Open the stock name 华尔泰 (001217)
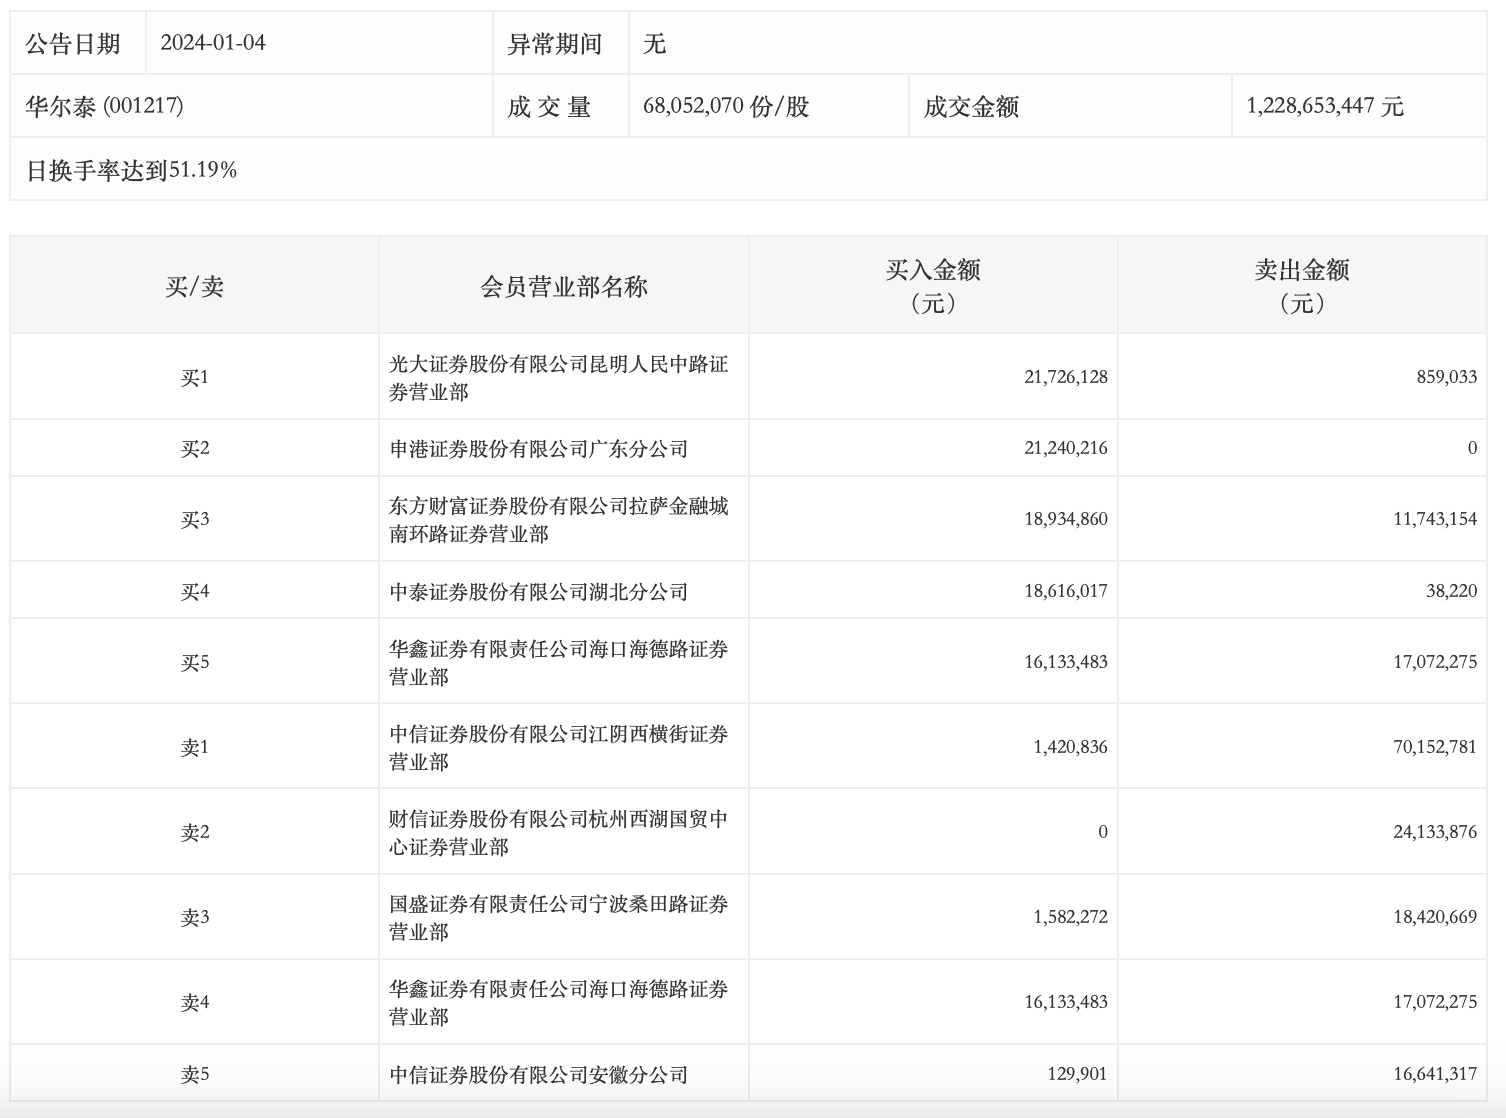This screenshot has width=1506, height=1118. [104, 106]
